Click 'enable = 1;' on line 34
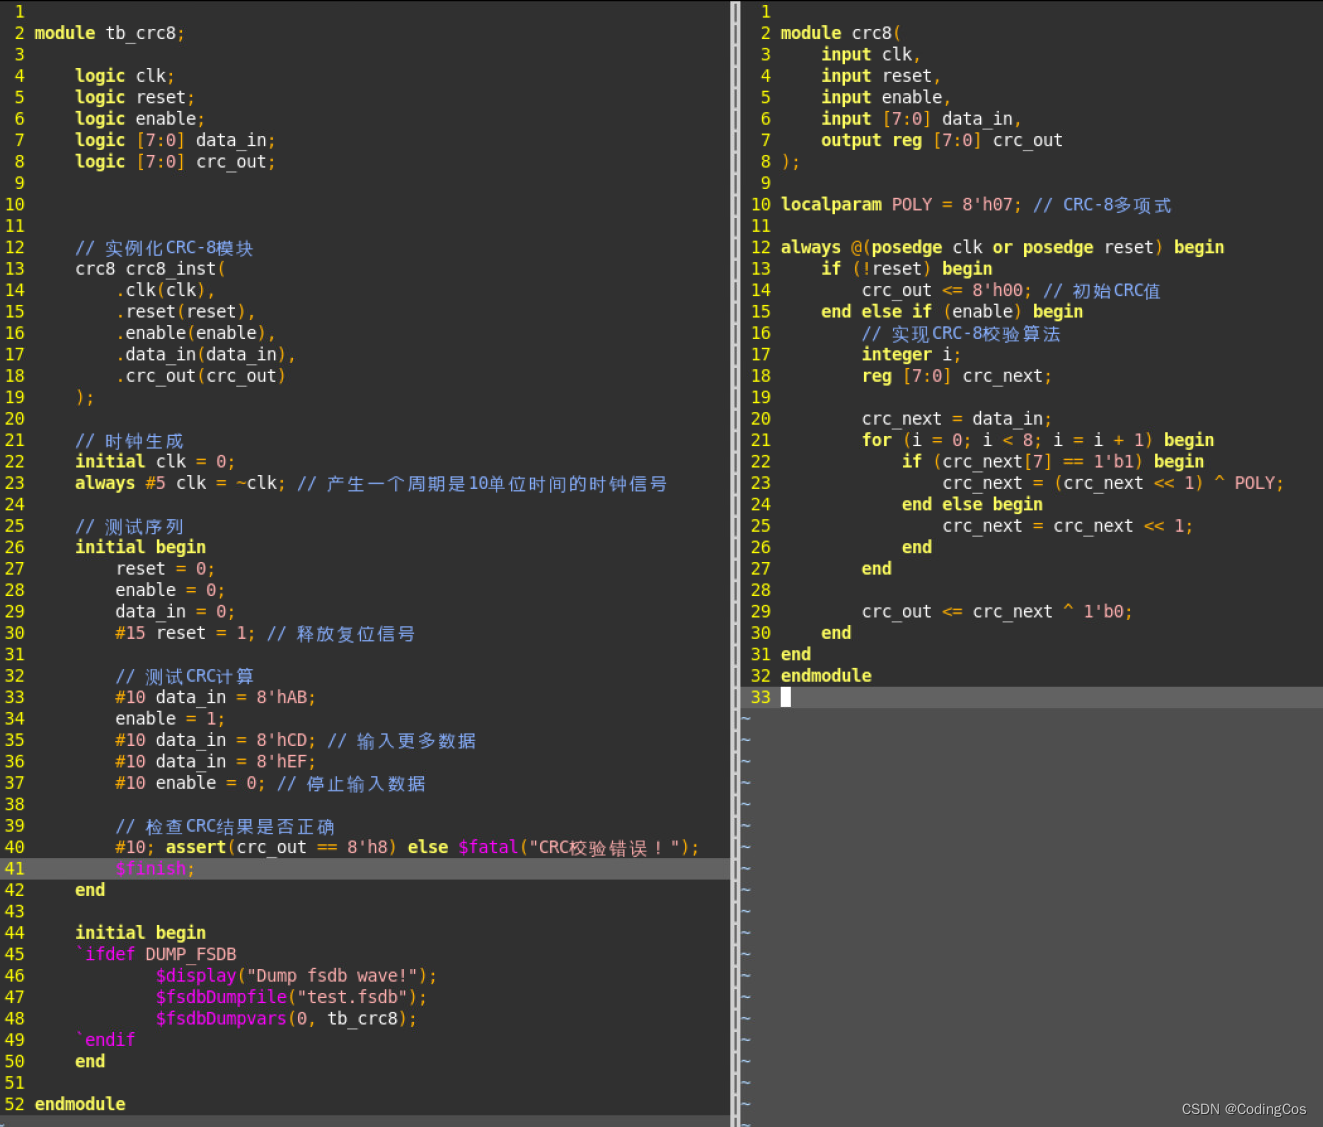The width and height of the screenshot is (1323, 1127). coord(170,719)
